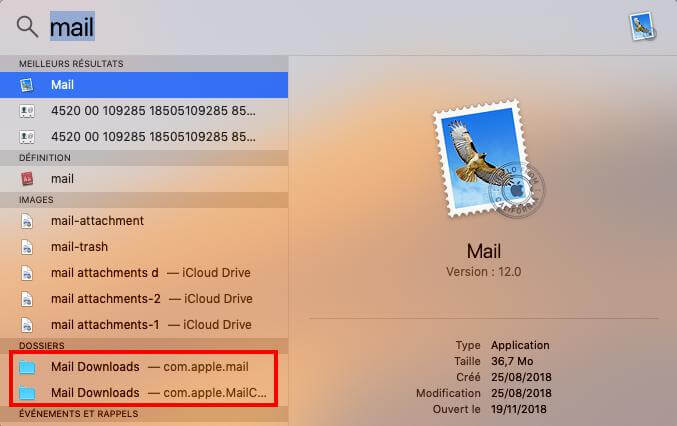The image size is (677, 426).
Task: Click the Mail app icon in top result row
Action: coord(27,85)
